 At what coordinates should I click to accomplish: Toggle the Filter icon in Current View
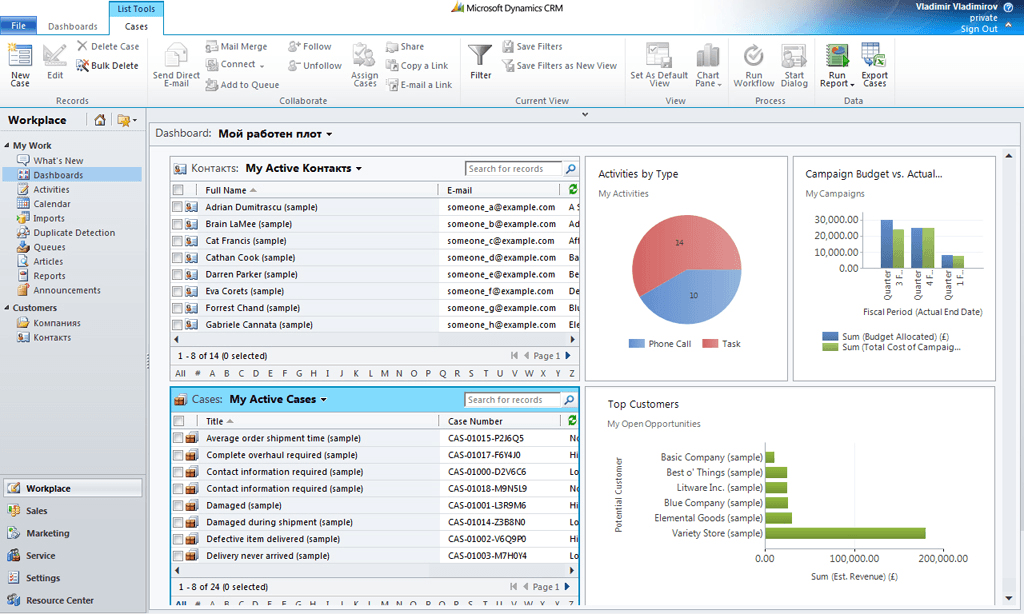pos(479,62)
